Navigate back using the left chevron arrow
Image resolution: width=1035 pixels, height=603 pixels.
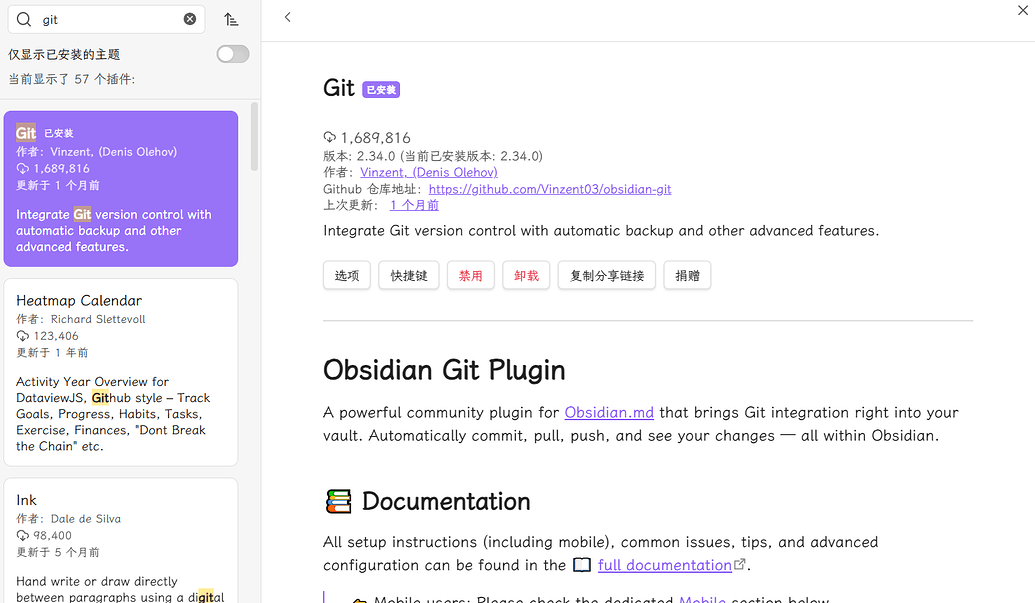288,17
